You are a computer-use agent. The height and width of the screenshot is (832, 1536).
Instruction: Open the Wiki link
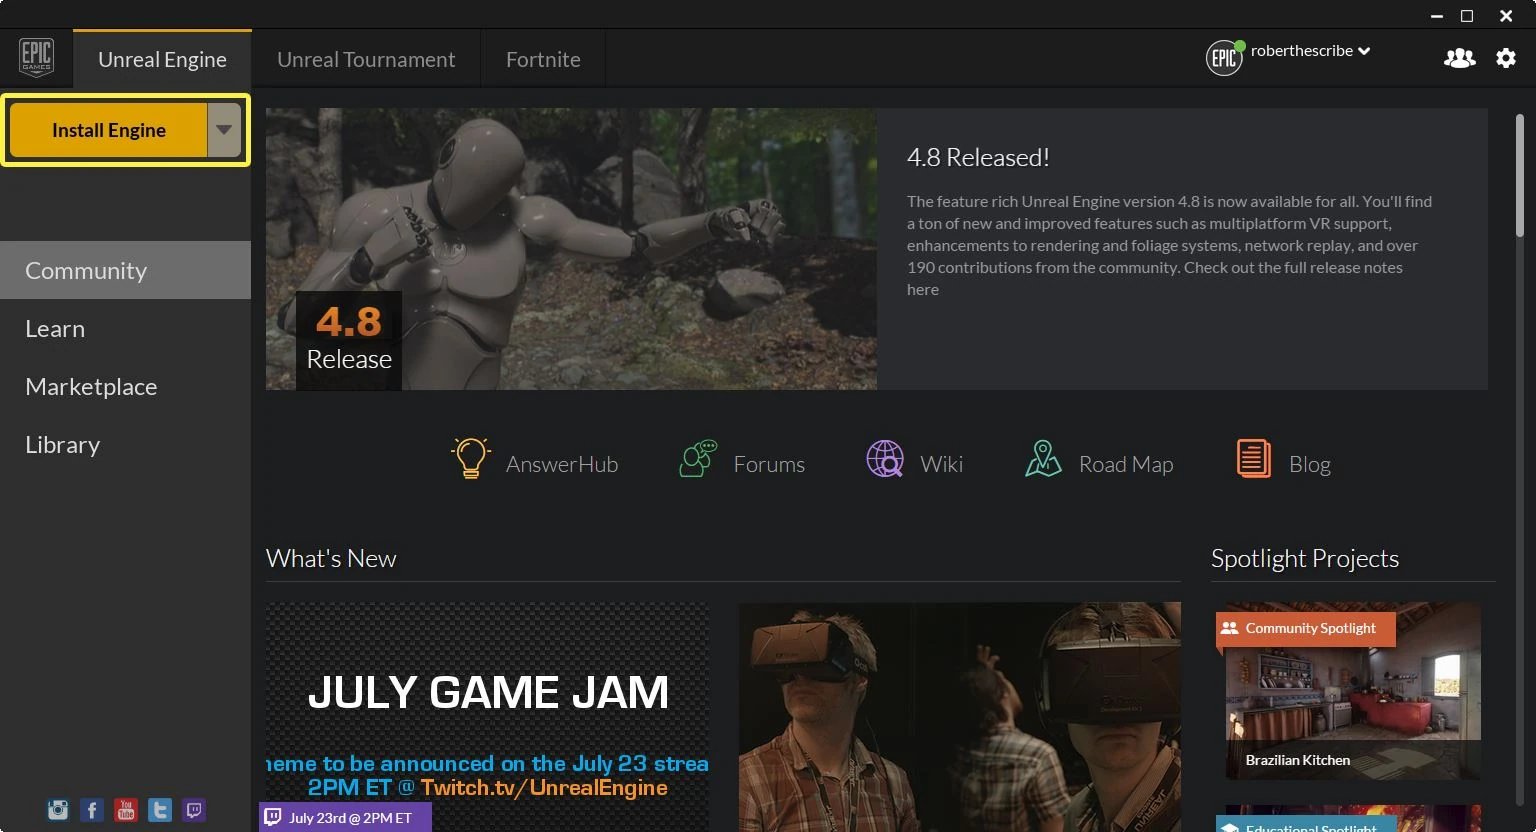click(x=942, y=464)
